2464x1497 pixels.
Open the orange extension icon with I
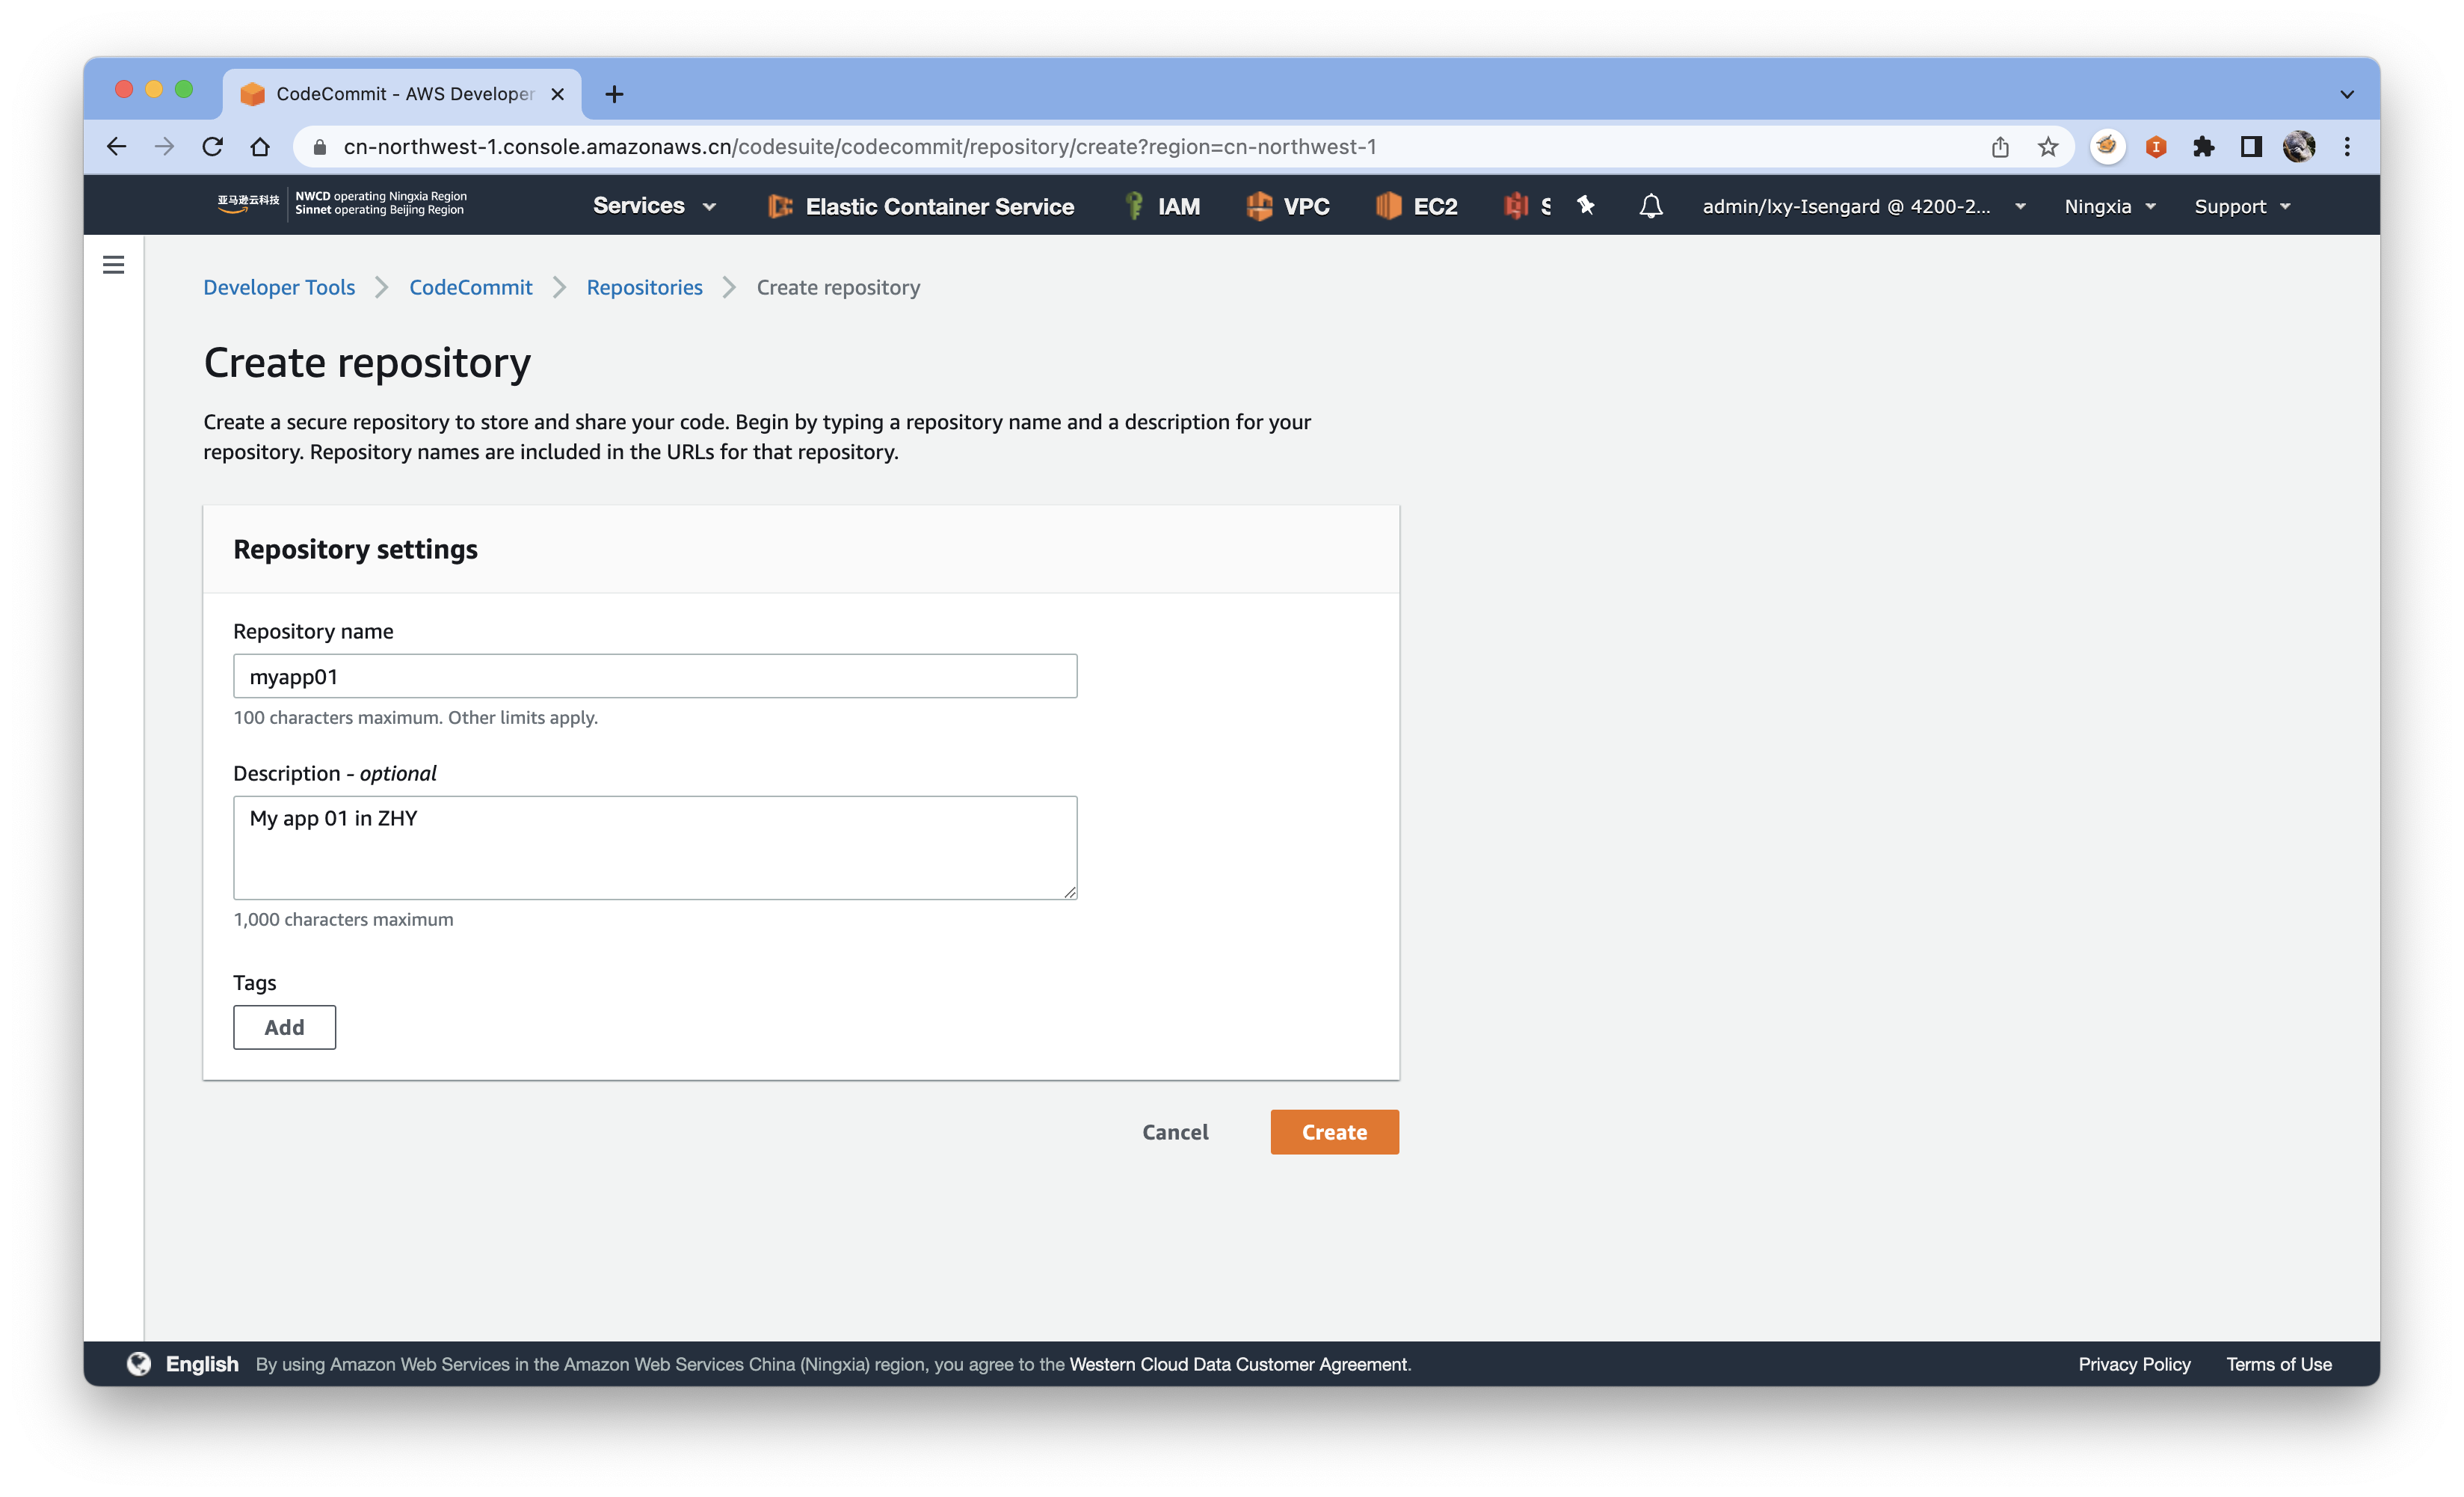click(2155, 147)
